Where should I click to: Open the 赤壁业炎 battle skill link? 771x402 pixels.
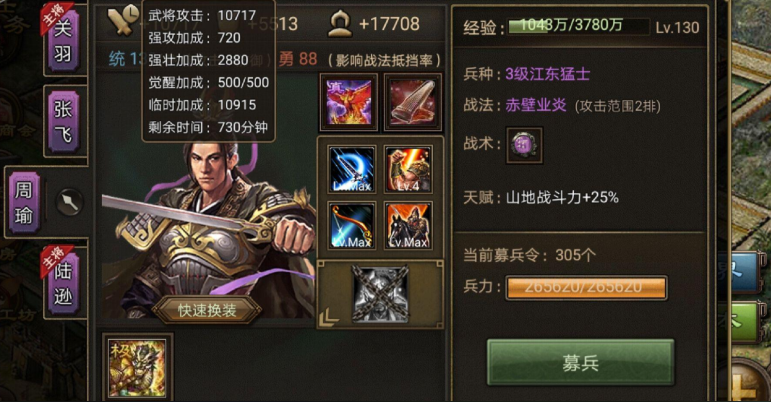point(535,105)
